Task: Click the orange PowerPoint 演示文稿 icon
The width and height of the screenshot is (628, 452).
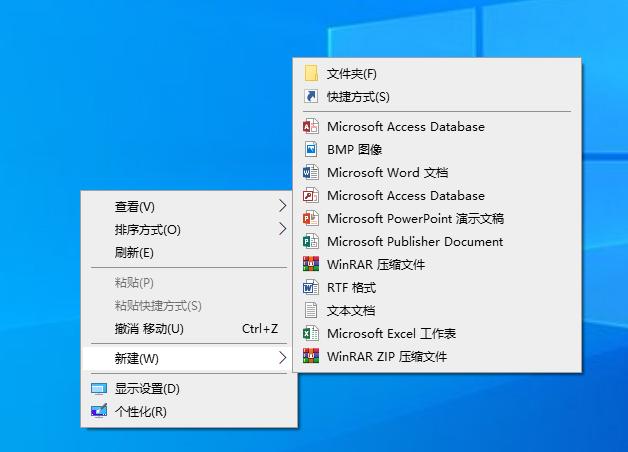Action: click(x=311, y=219)
